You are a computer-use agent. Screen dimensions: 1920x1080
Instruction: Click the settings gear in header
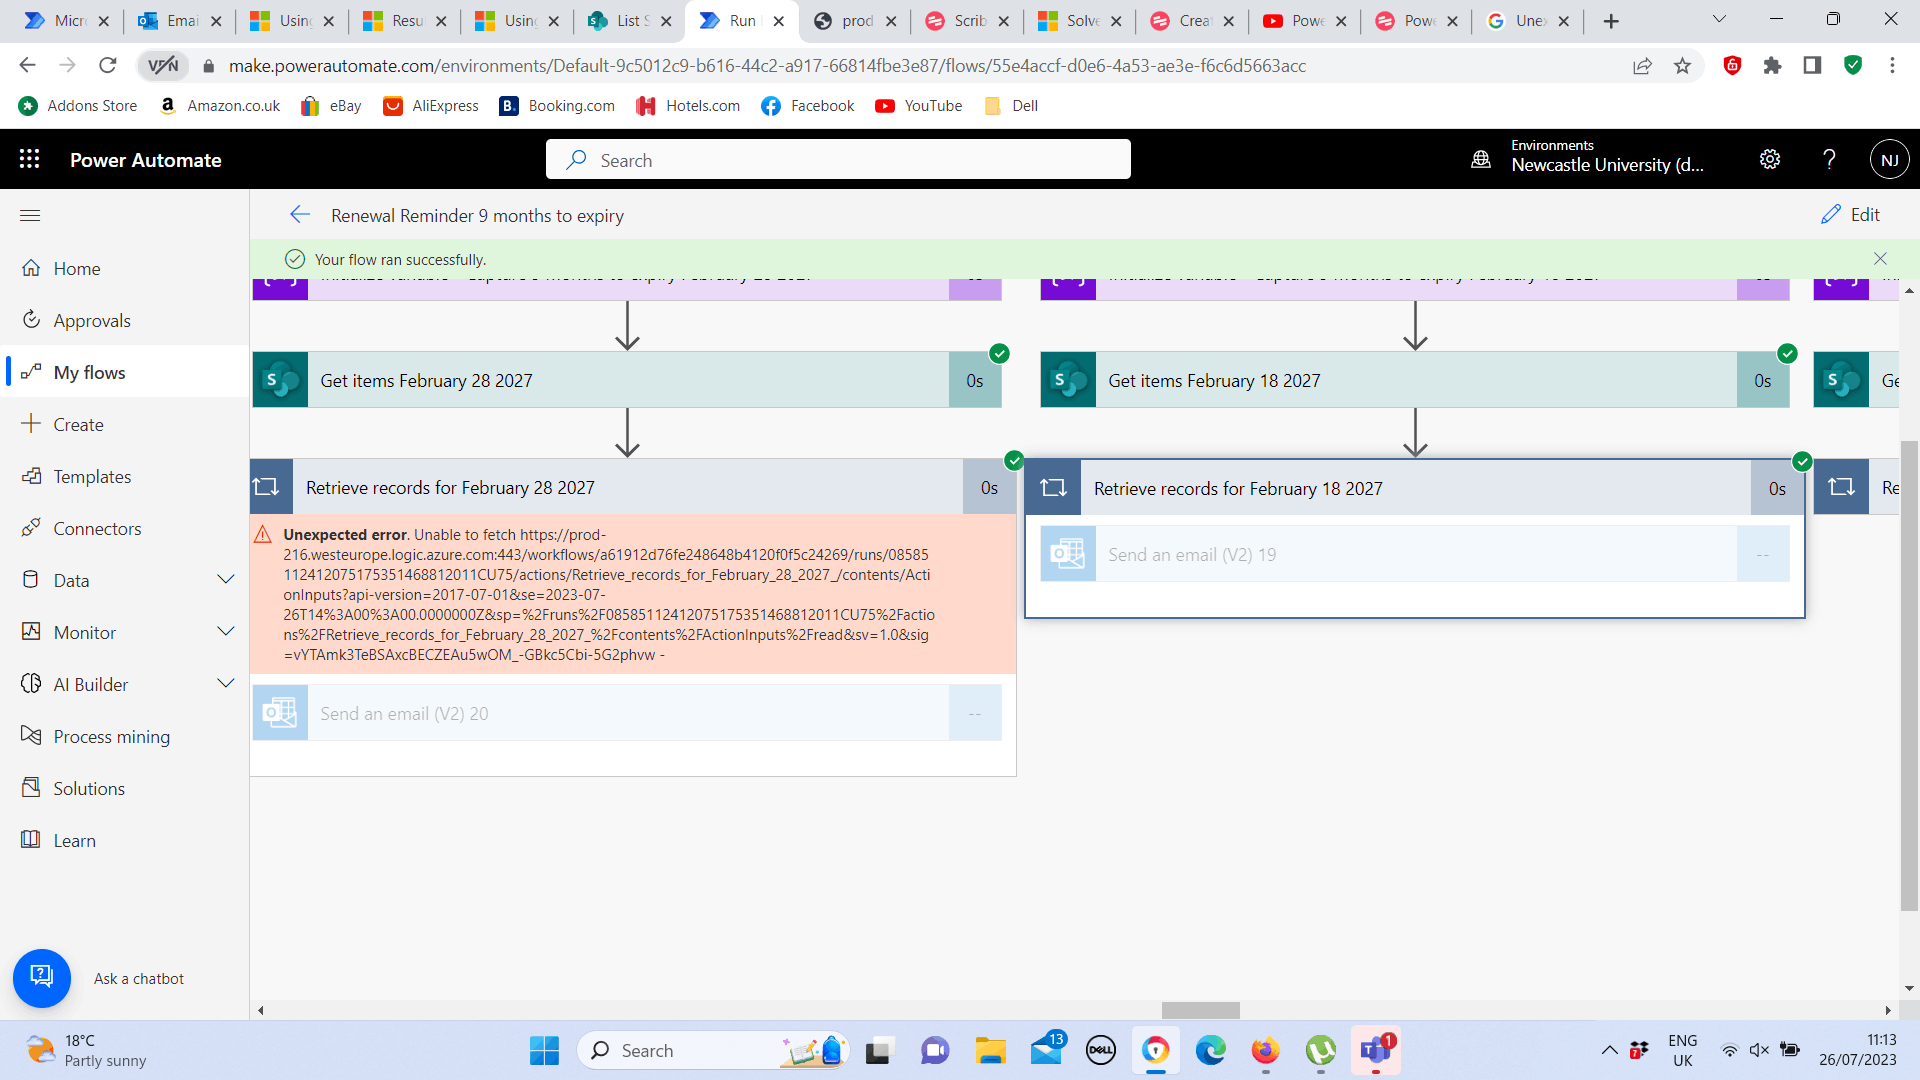point(1769,159)
